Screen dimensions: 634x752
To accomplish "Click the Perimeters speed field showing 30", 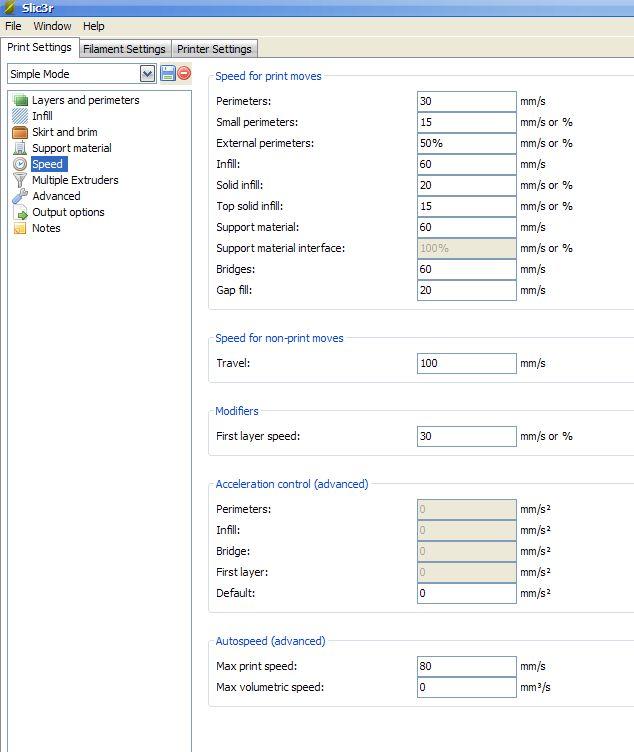I will (467, 101).
